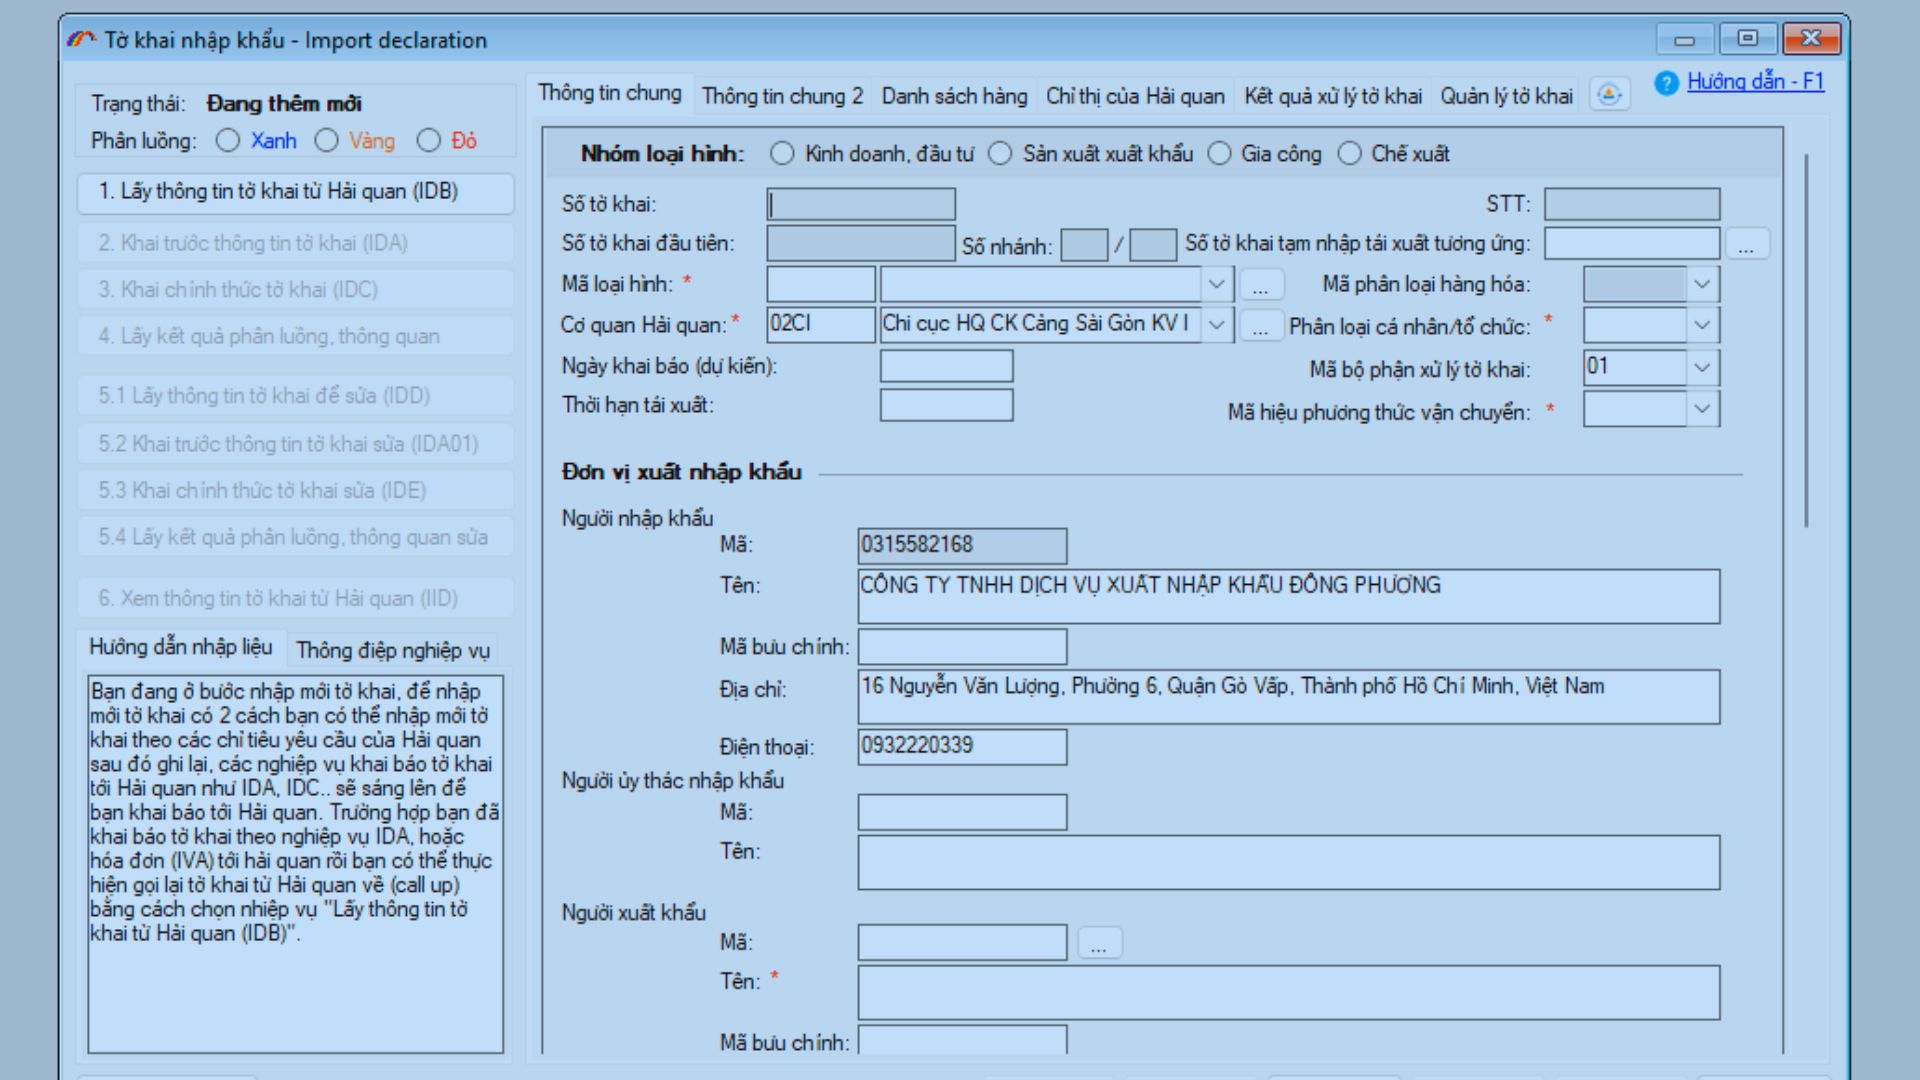The width and height of the screenshot is (1920, 1080).
Task: Switch to Thông tin chung 2 tab
Action: click(x=782, y=96)
